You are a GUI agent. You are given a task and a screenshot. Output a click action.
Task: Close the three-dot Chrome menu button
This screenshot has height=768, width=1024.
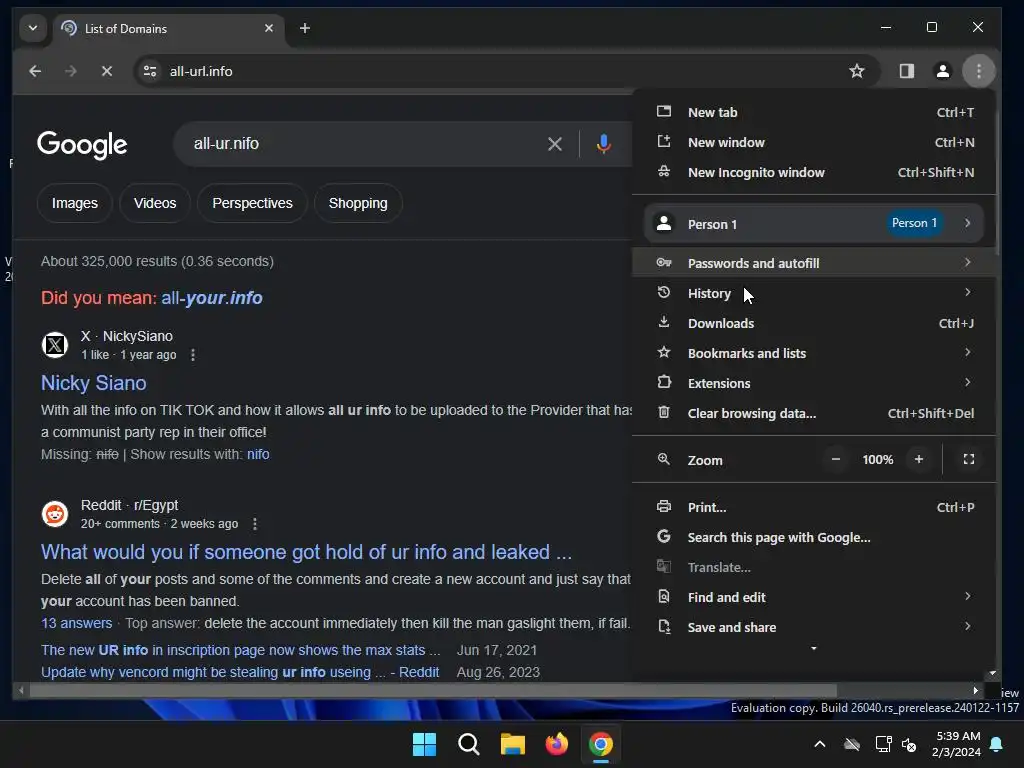(978, 71)
